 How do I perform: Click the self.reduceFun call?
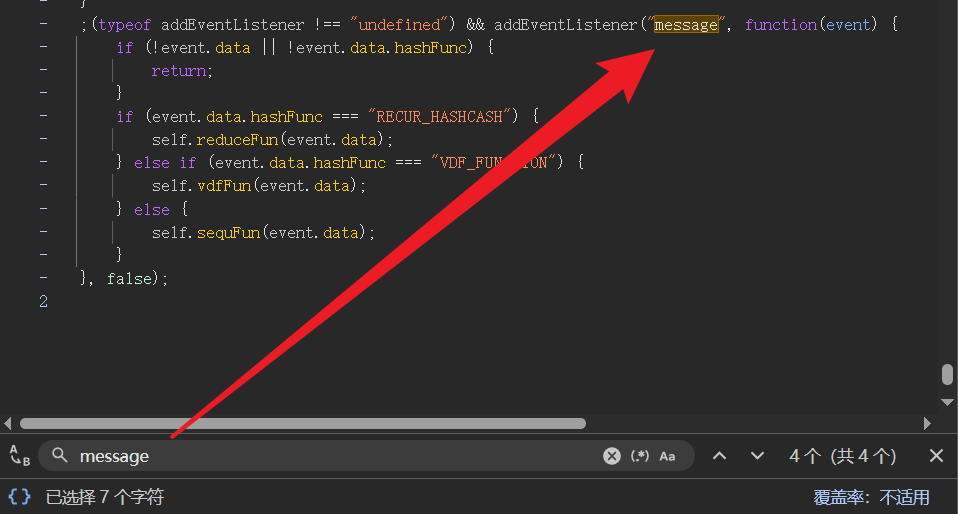[272, 140]
